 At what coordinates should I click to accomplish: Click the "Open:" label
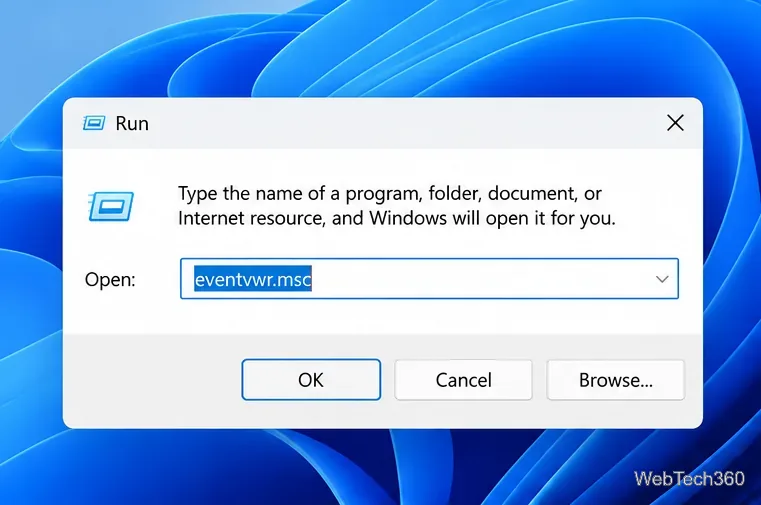[110, 280]
